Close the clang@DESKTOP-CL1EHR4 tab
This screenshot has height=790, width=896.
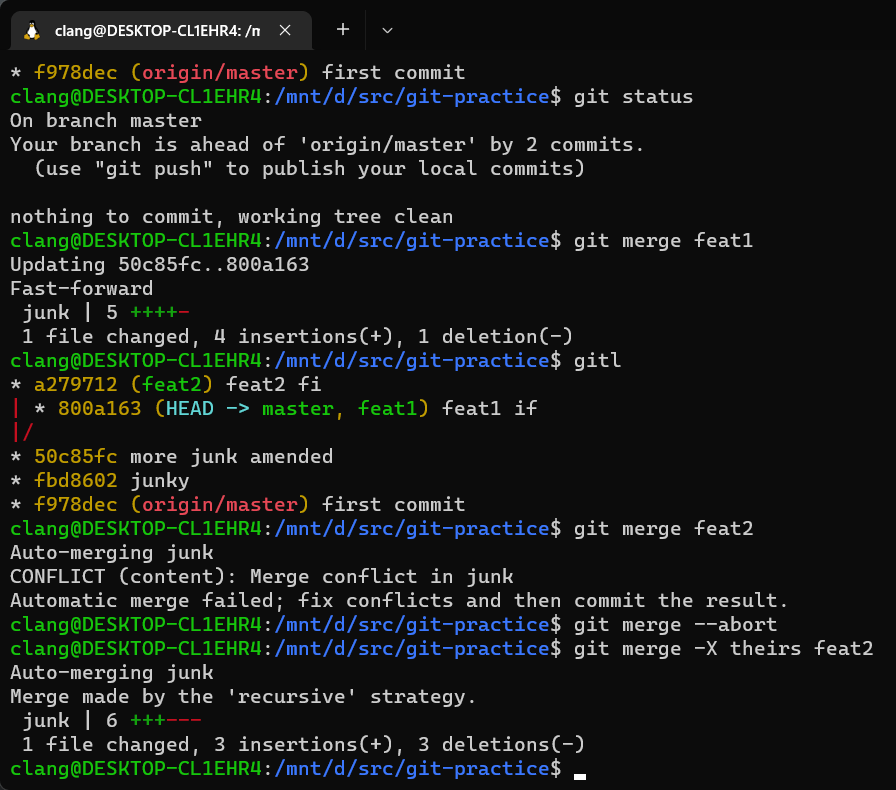[x=285, y=30]
